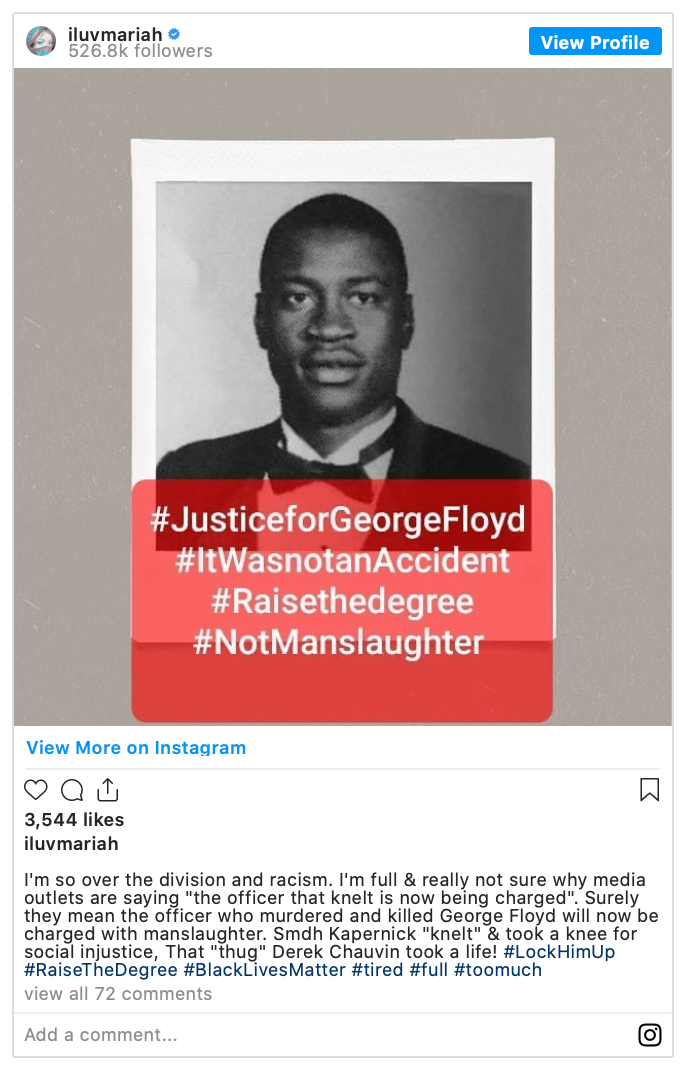
Task: Click iluvmariah username above the caption
Action: click(x=71, y=844)
